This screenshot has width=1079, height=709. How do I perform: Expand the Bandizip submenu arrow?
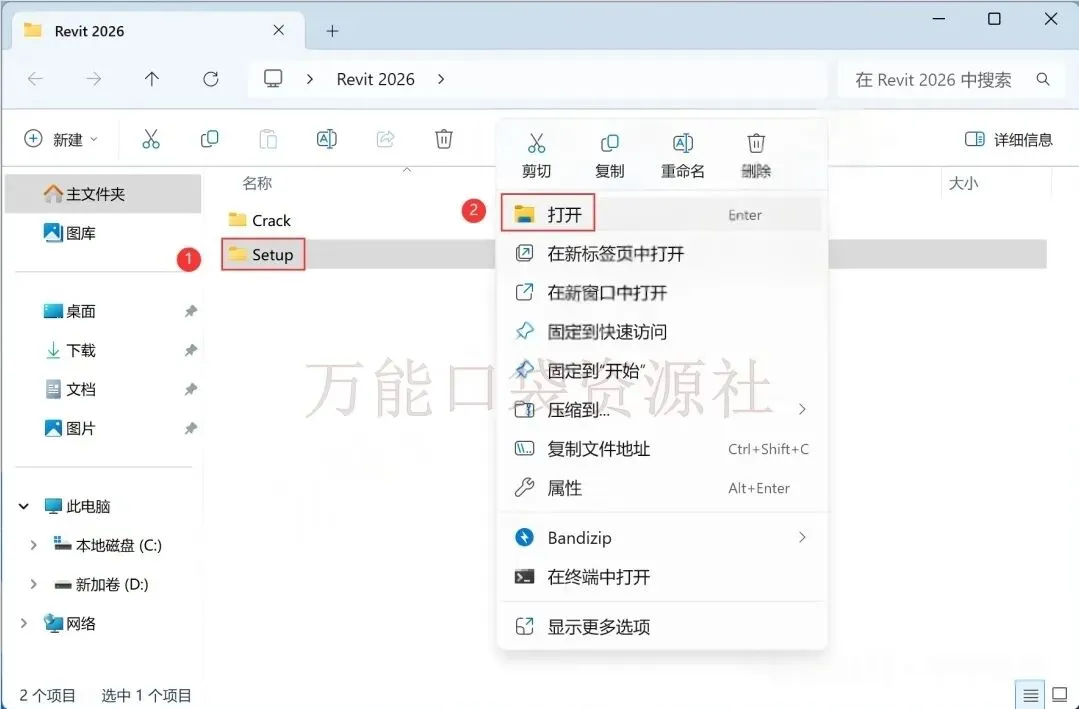pos(802,538)
